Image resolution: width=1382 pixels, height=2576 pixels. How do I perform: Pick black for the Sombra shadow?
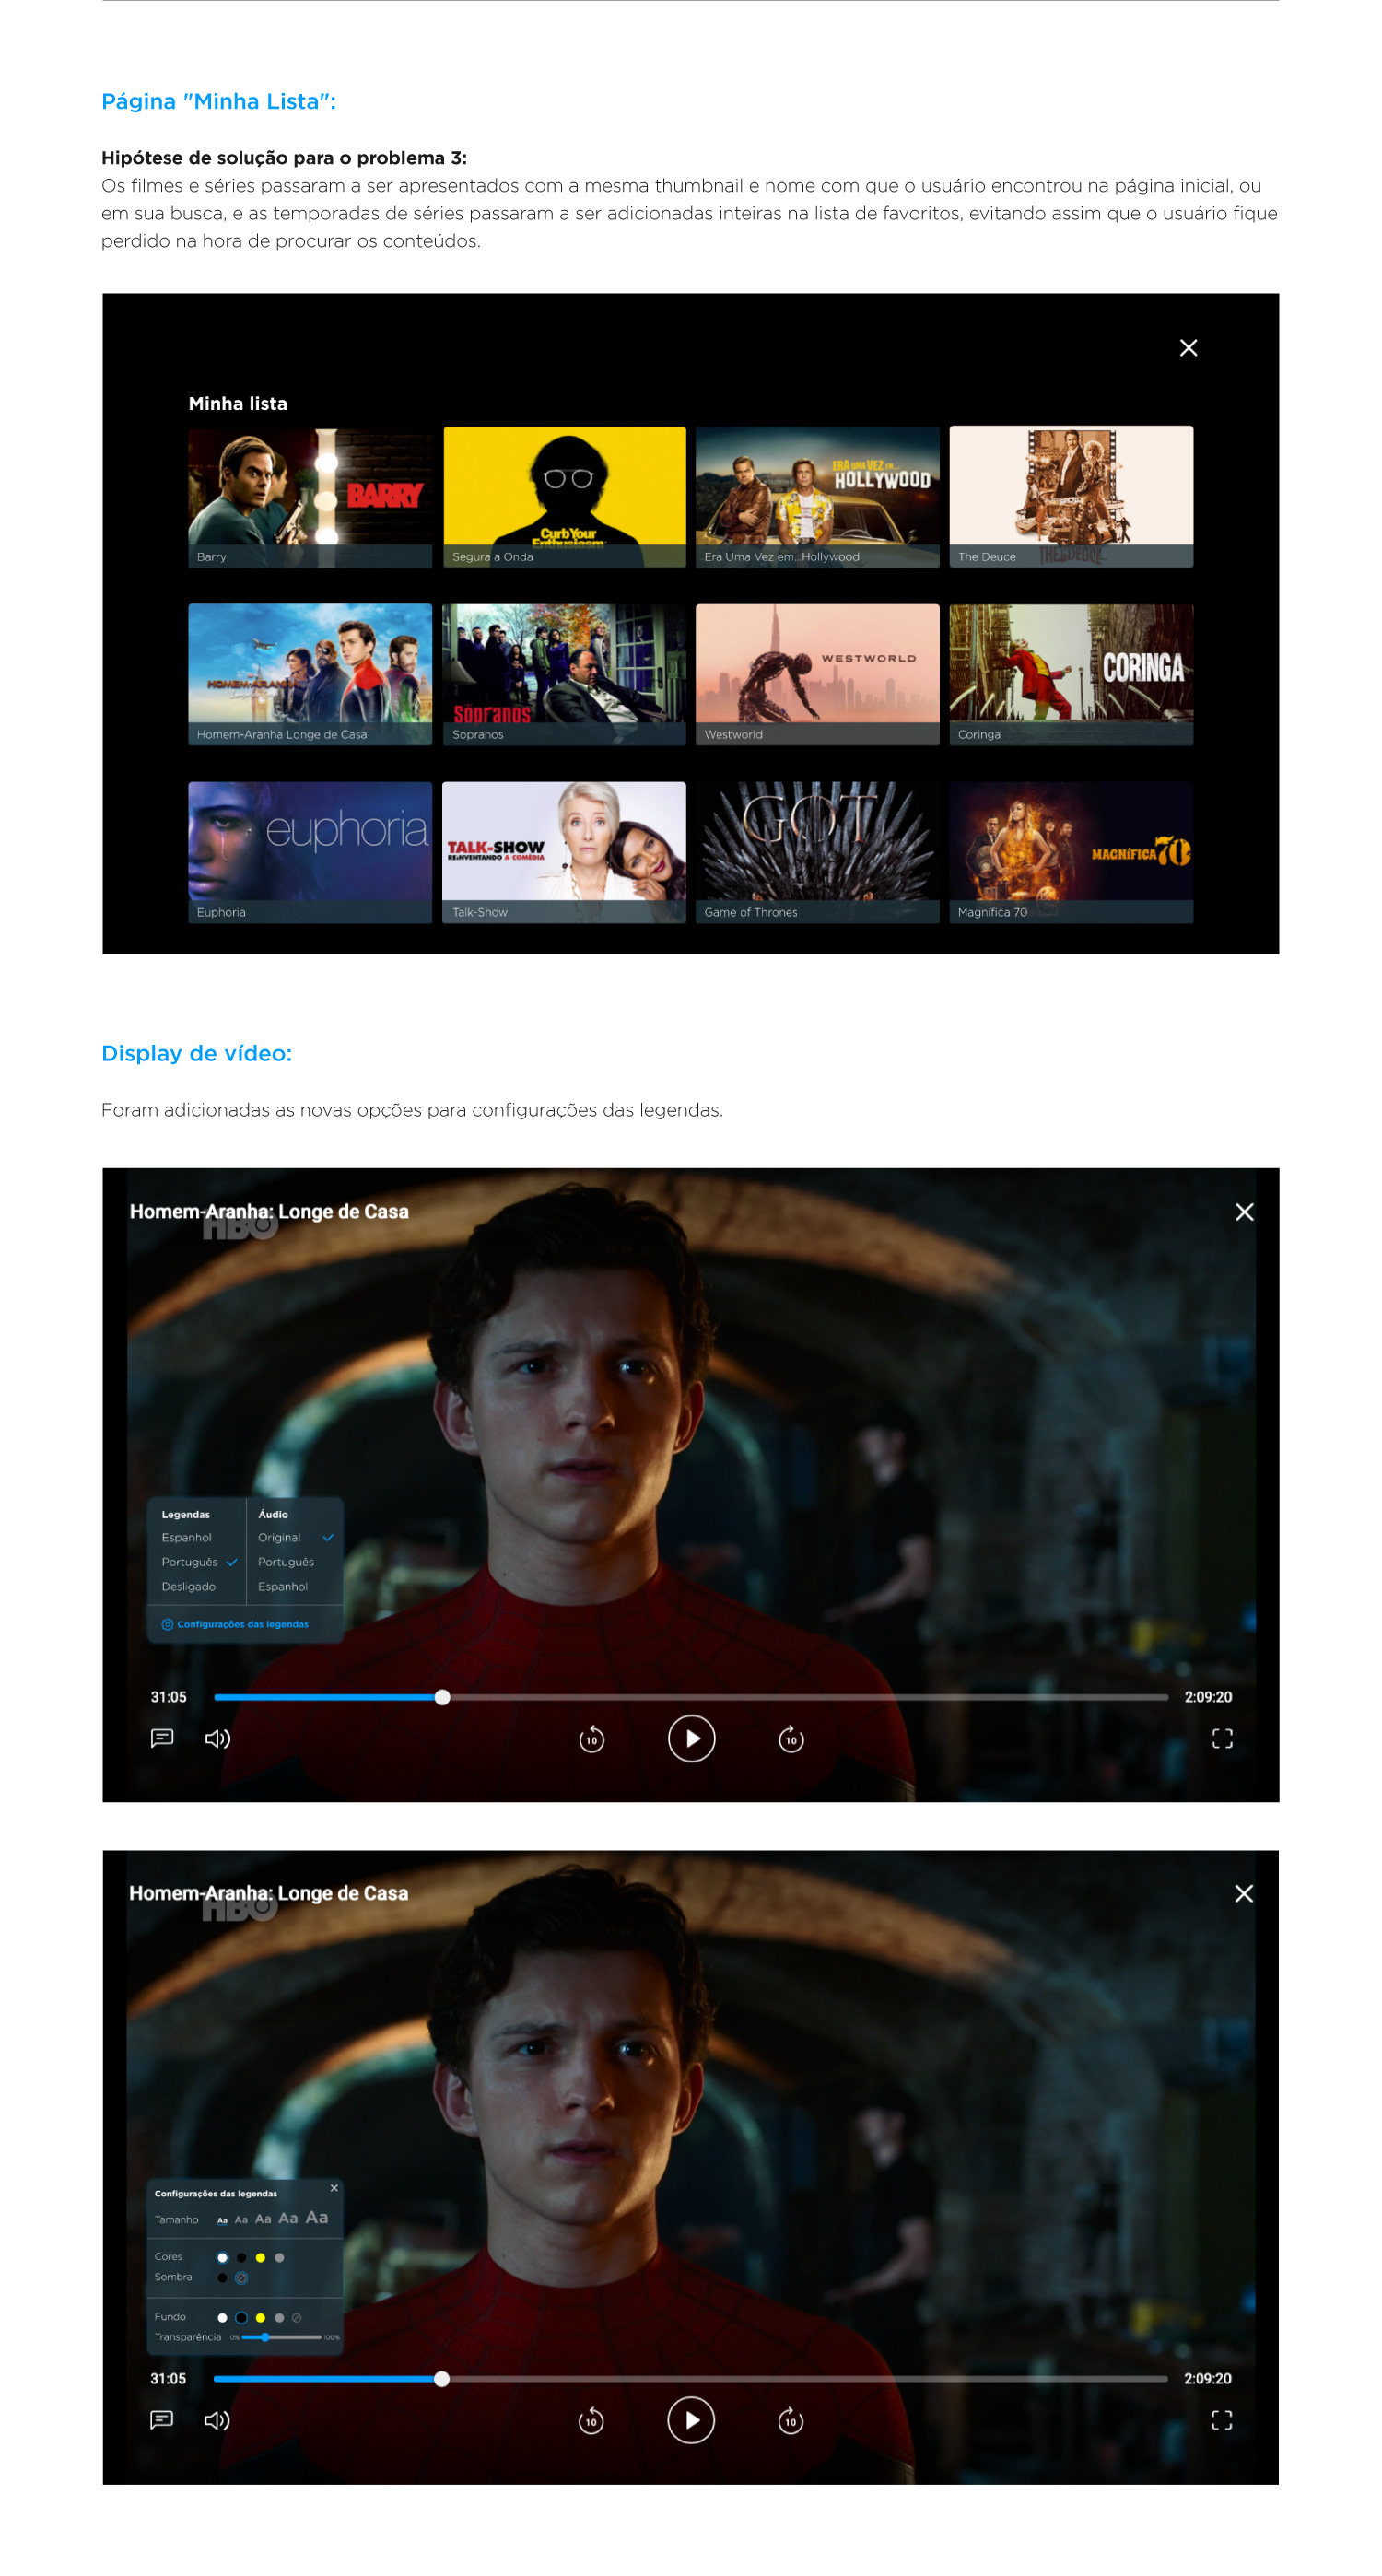pyautogui.click(x=223, y=2278)
